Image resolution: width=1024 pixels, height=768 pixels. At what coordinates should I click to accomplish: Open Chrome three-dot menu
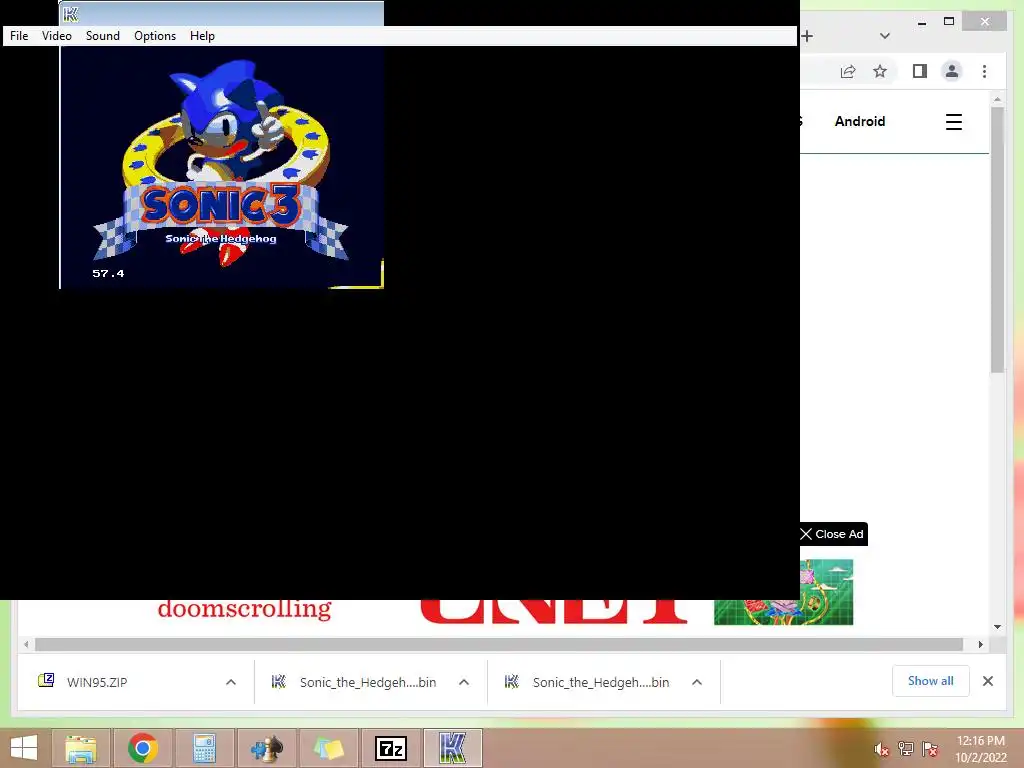(x=984, y=71)
